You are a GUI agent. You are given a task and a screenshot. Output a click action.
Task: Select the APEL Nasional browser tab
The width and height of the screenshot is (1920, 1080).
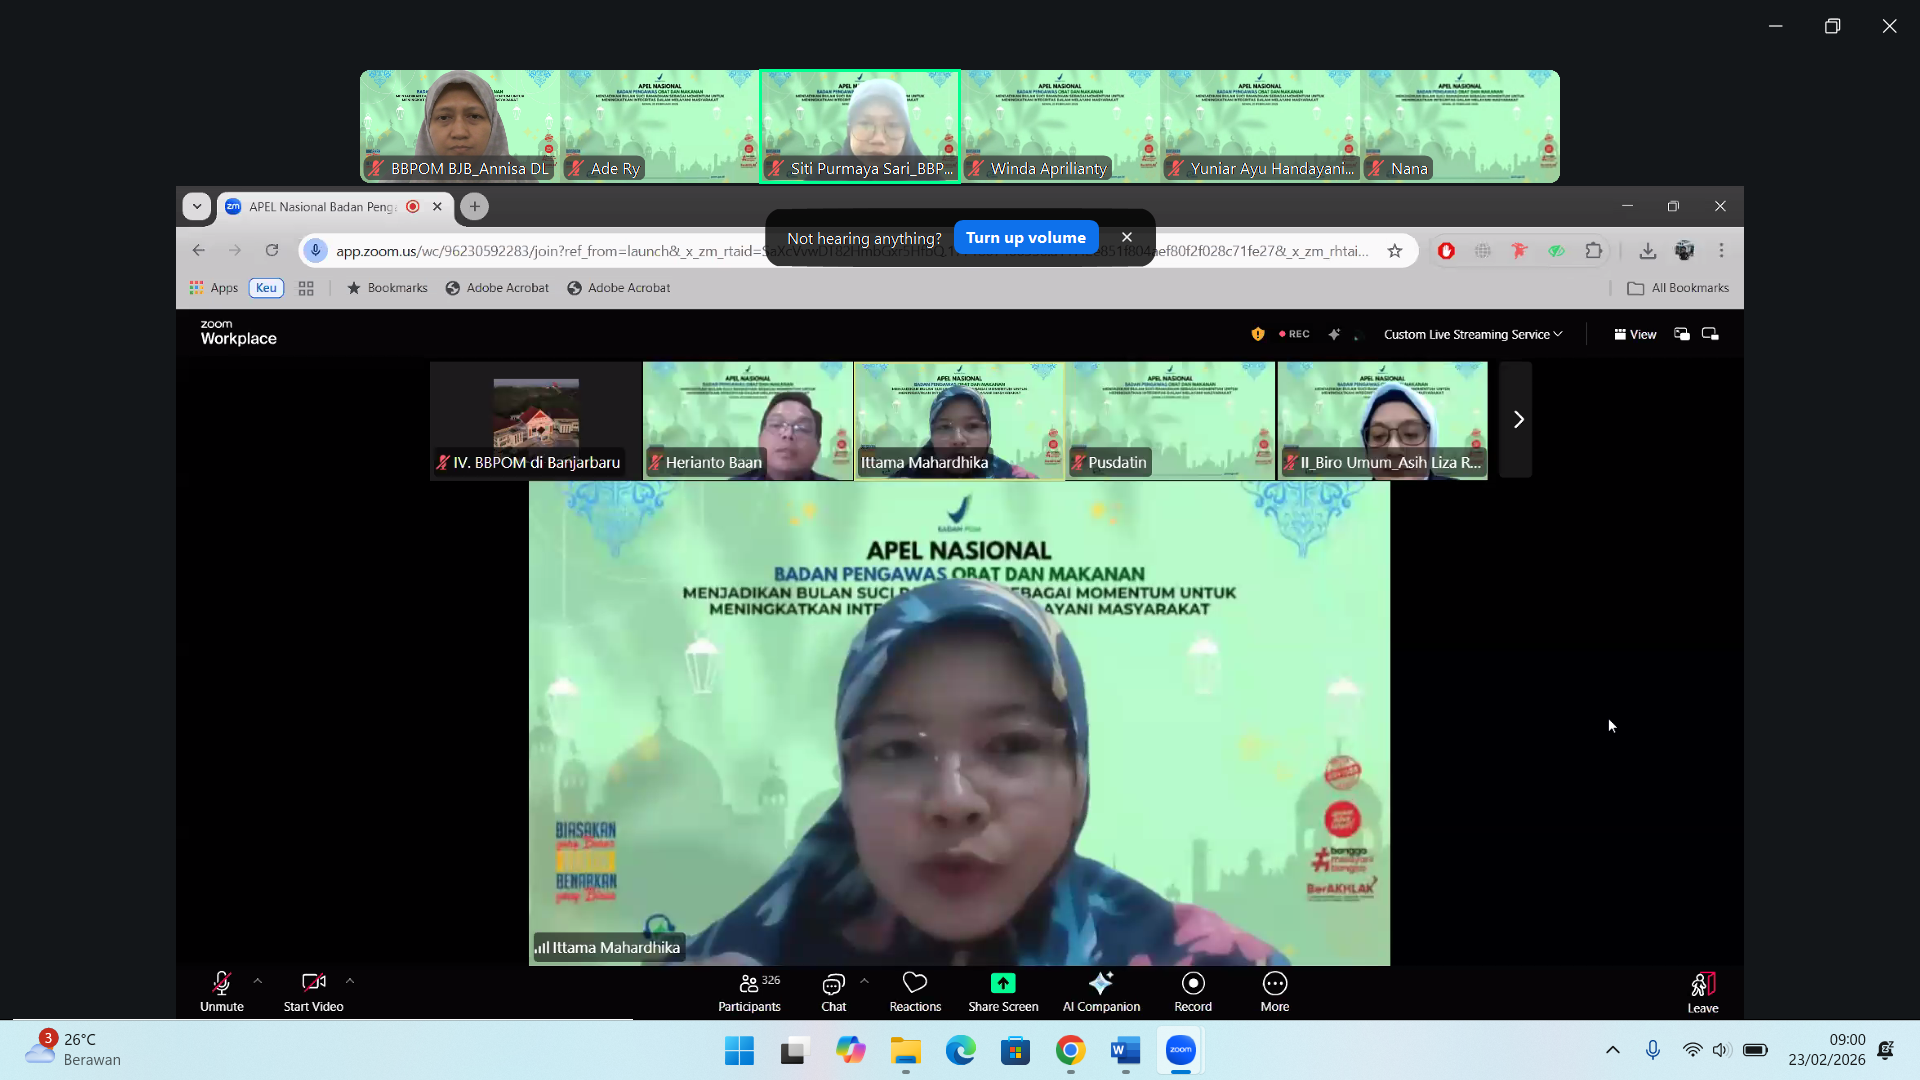(322, 207)
